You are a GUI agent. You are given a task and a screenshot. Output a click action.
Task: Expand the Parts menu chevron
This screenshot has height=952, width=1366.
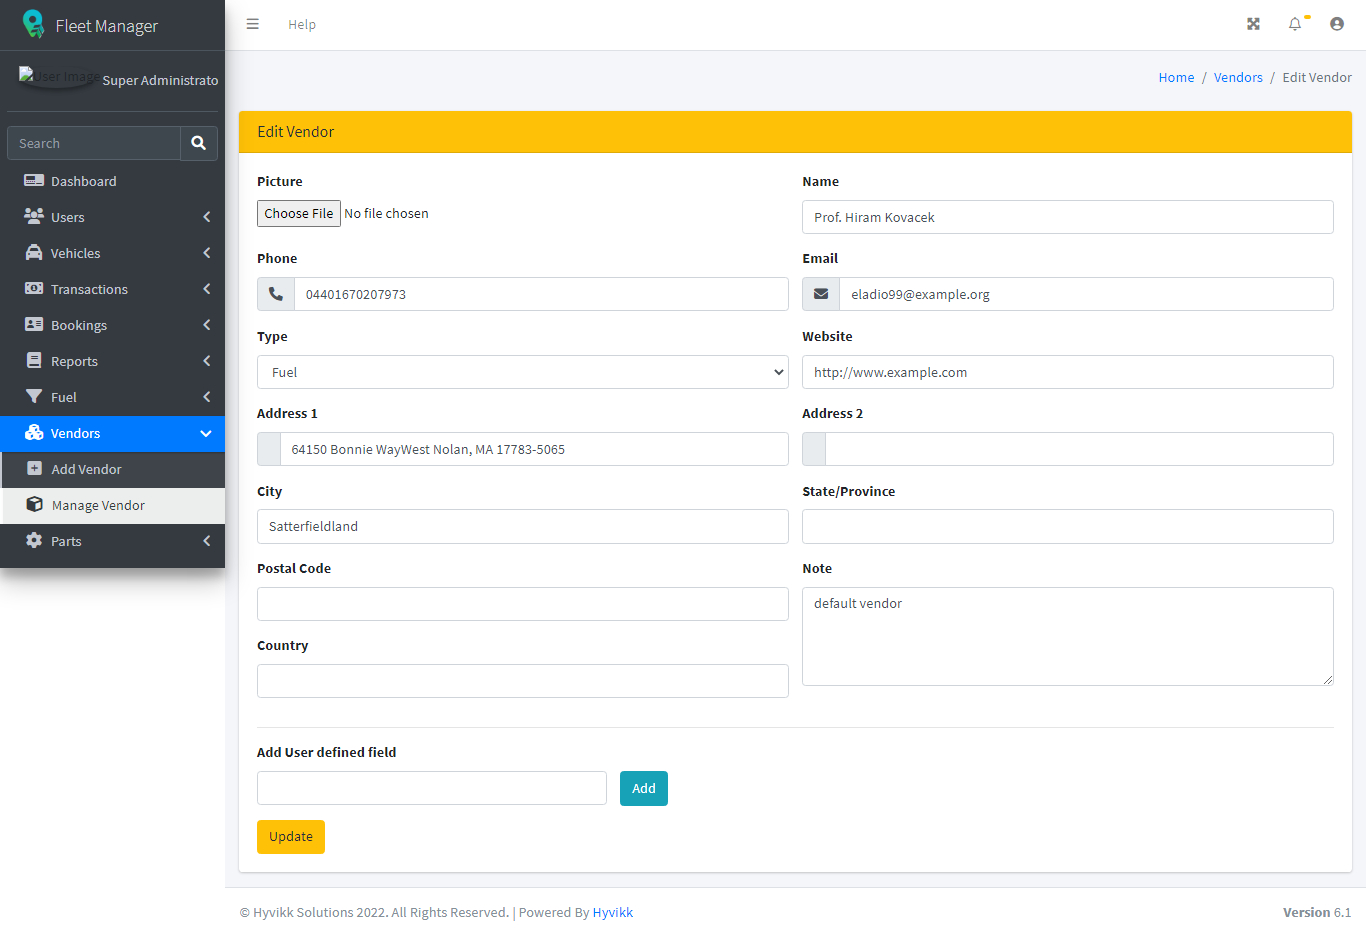pos(207,541)
